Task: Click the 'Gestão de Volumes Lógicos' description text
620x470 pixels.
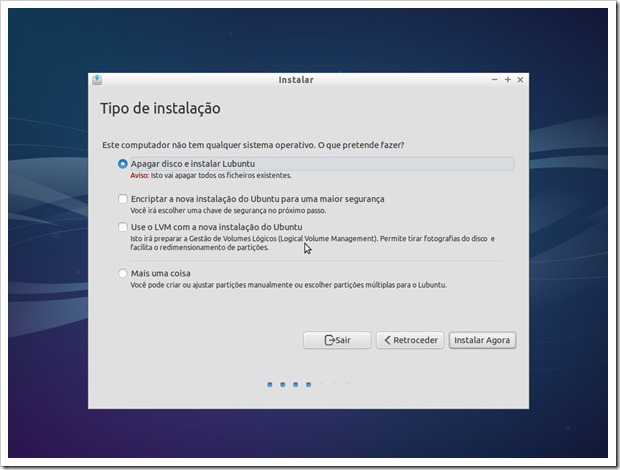Action: pos(312,243)
